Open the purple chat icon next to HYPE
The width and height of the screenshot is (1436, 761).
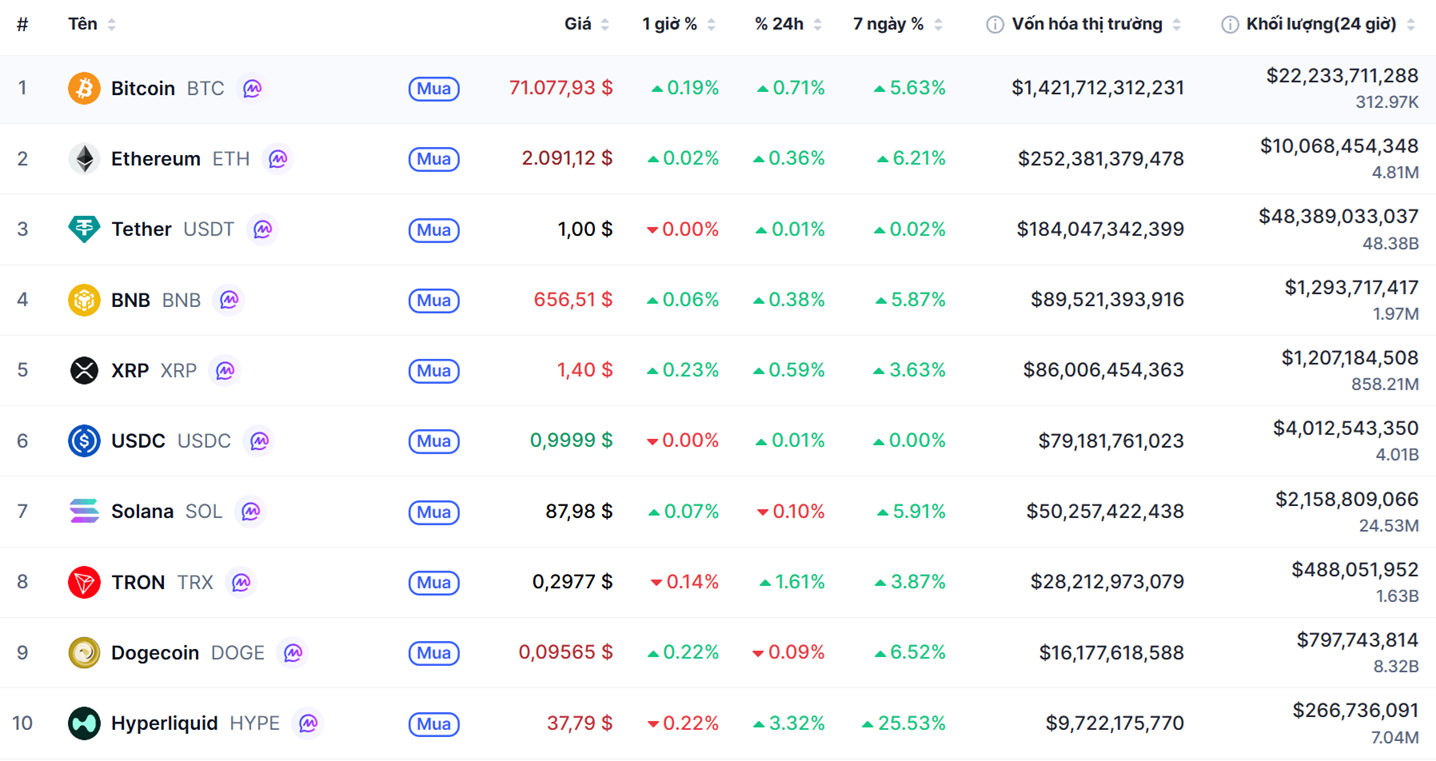tap(308, 723)
